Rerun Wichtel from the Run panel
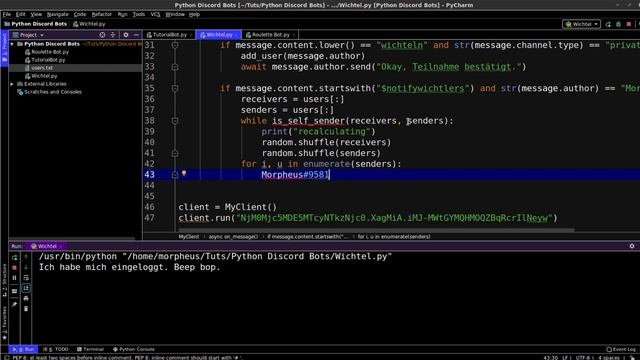Image resolution: width=640 pixels, height=360 pixels. point(15,258)
